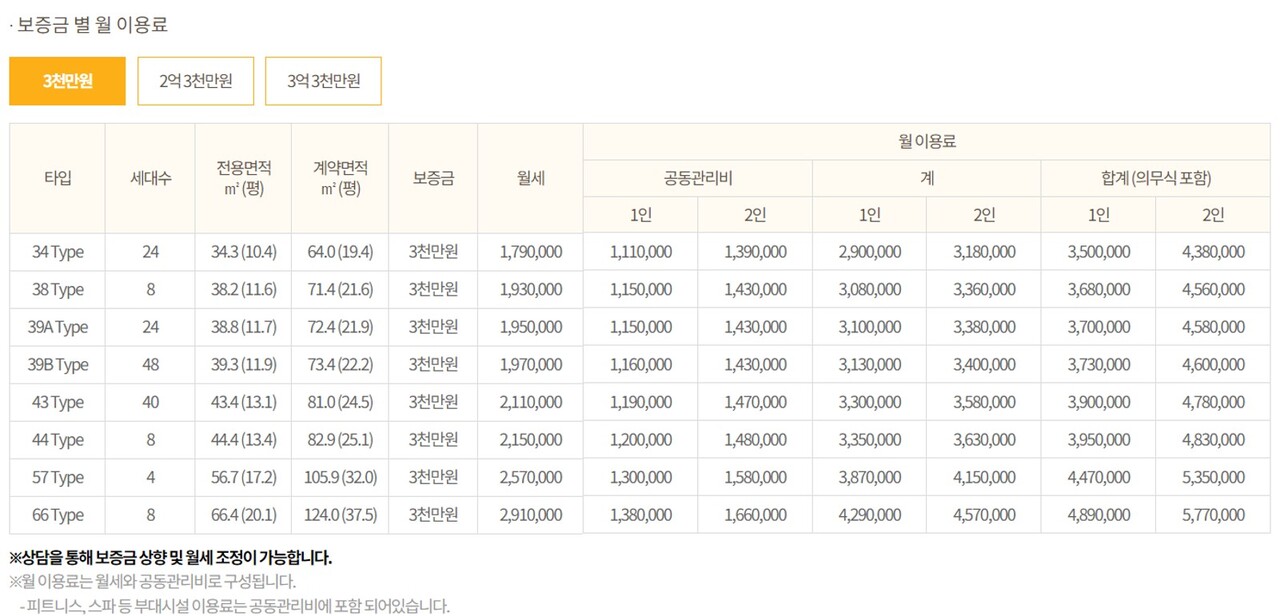Open the 3억 3천만원 deposit tab
The image size is (1280, 616).
(x=323, y=81)
